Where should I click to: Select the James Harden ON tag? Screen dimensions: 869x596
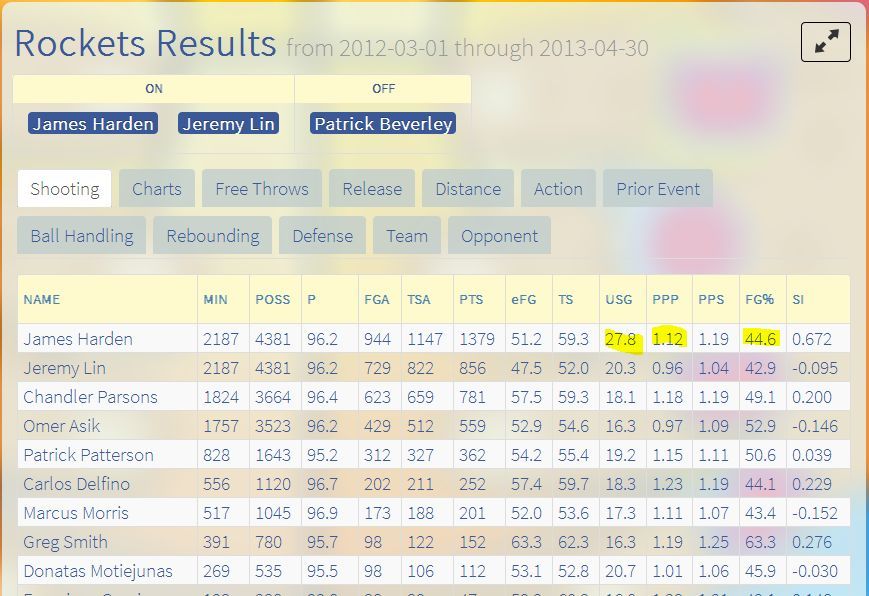point(93,123)
